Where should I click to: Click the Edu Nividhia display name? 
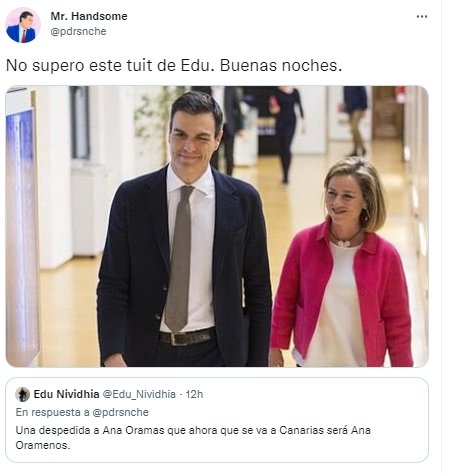click(x=66, y=394)
